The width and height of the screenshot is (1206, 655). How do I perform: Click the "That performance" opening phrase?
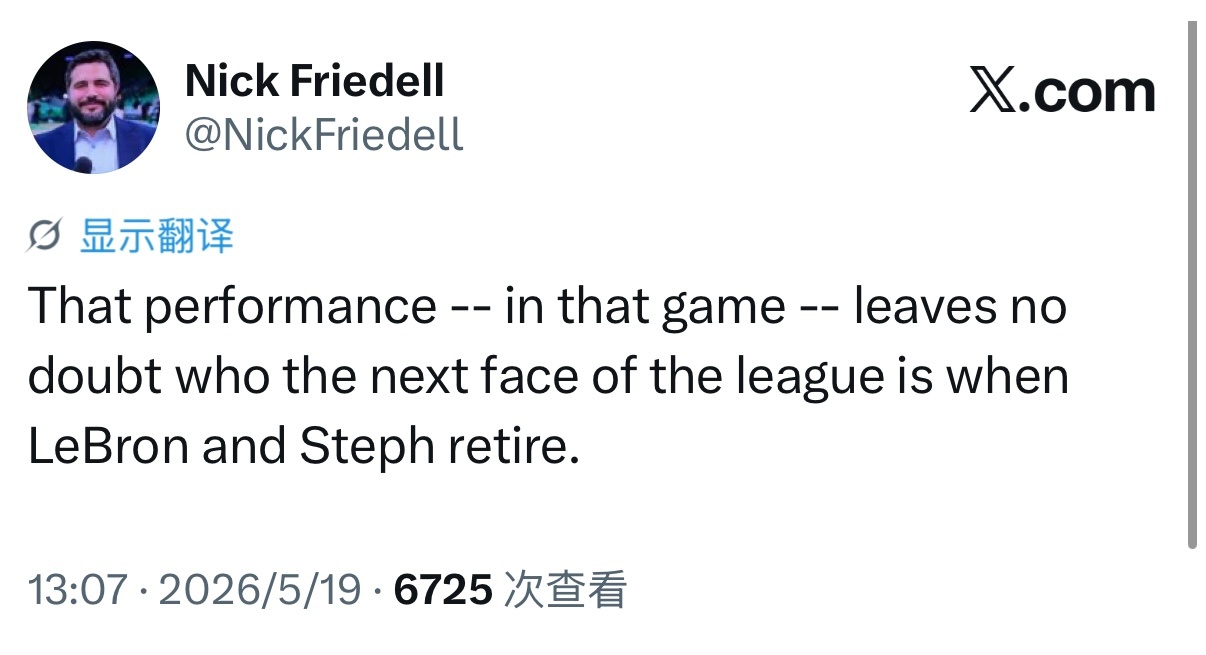coord(231,307)
